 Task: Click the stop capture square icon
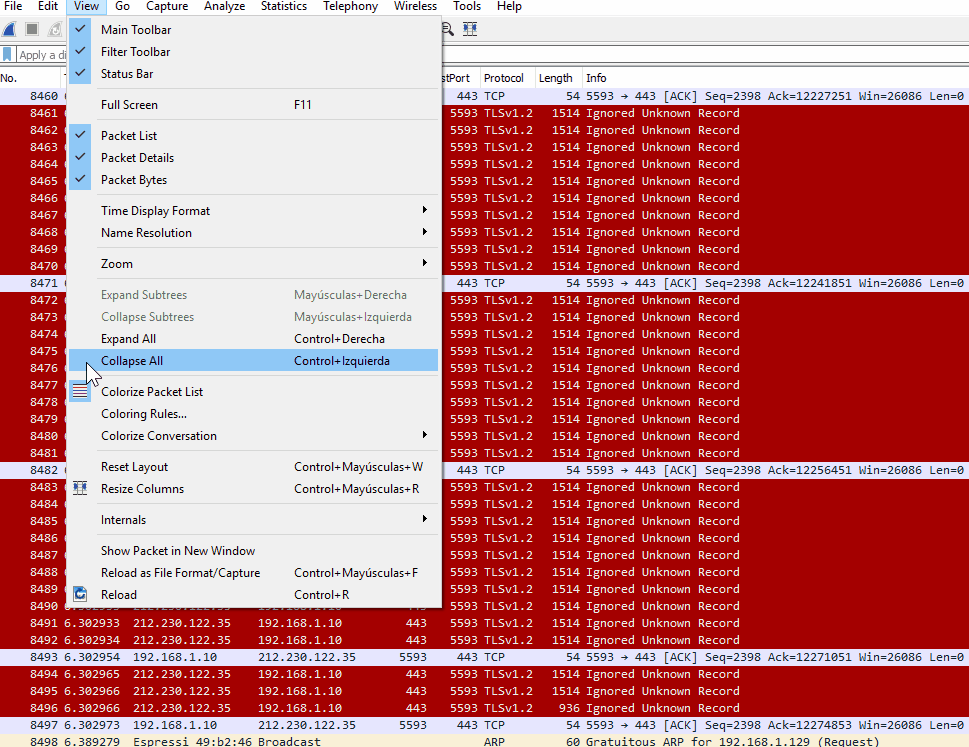[32, 29]
